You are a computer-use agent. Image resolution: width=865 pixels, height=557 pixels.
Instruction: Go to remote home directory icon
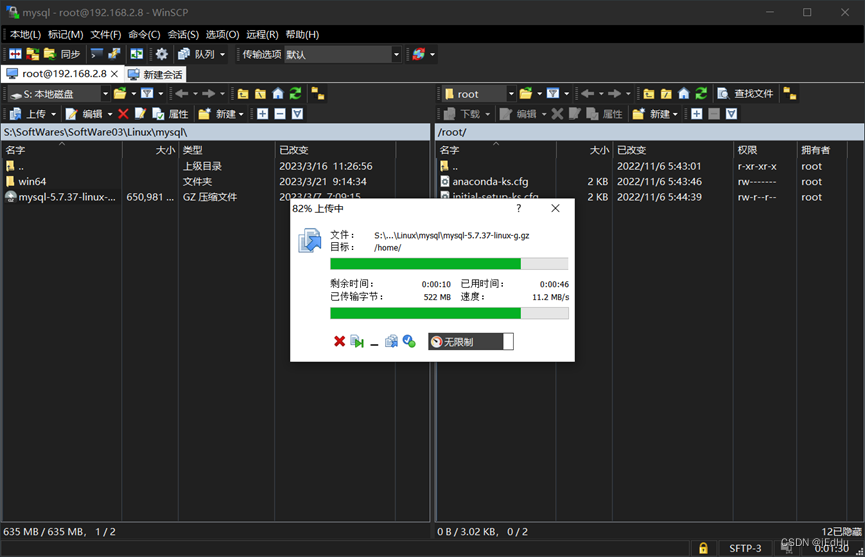click(684, 94)
